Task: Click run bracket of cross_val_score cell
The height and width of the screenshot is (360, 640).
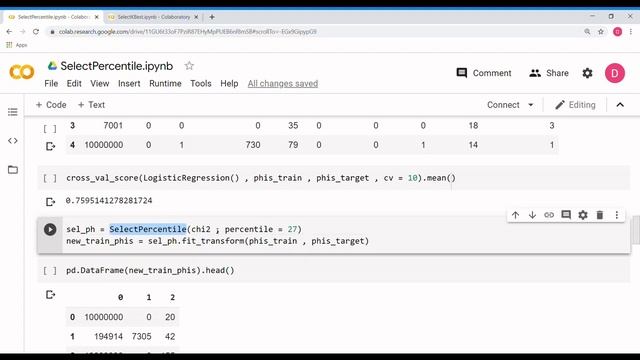Action: point(50,178)
